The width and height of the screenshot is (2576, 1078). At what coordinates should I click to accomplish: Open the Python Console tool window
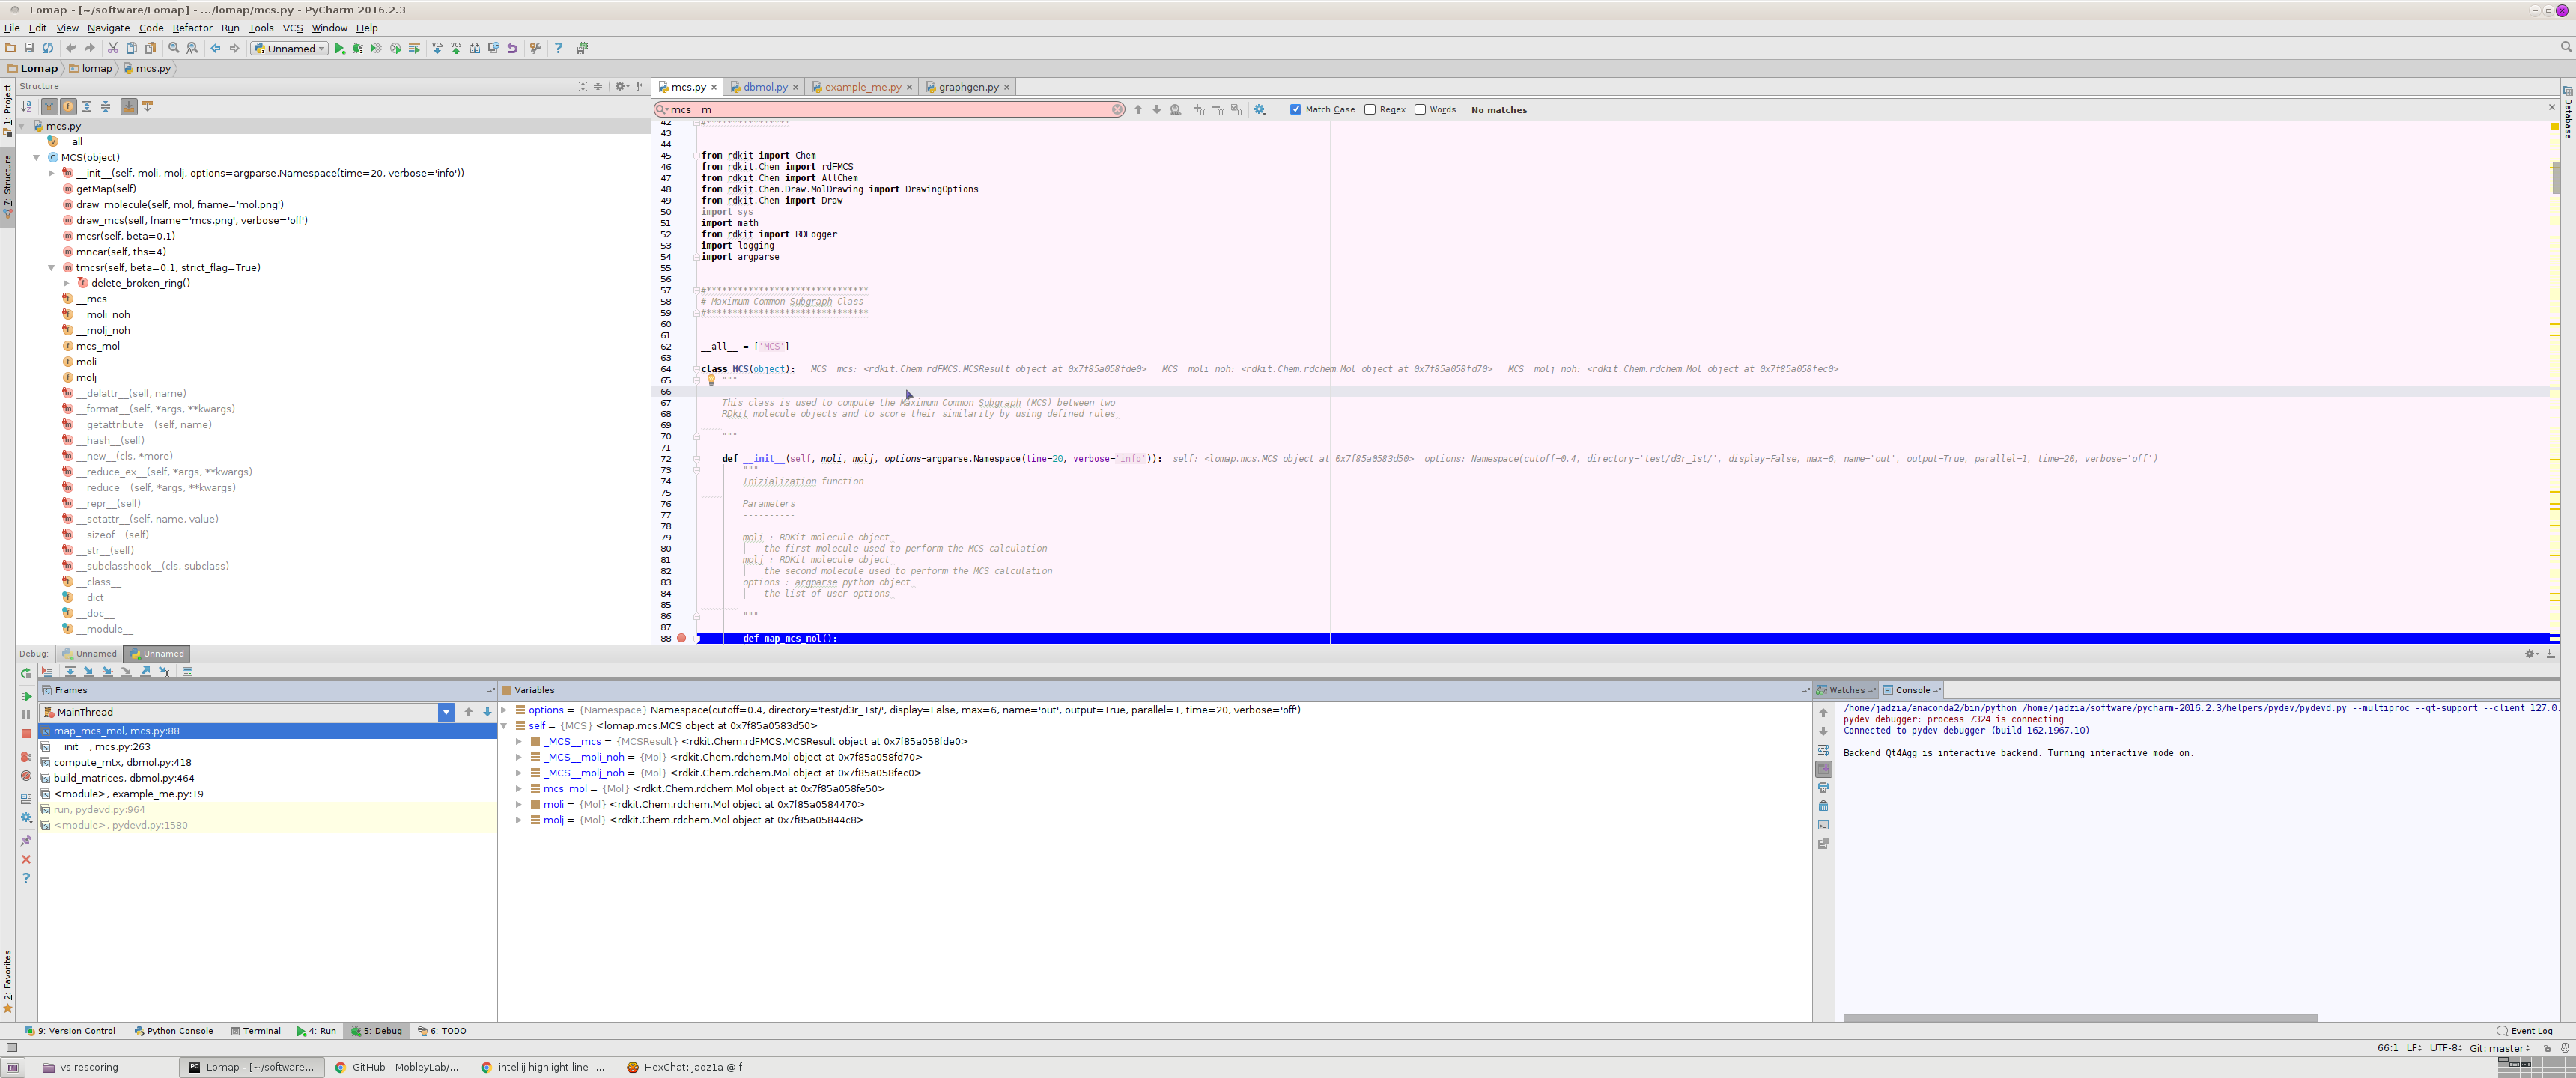[x=173, y=1031]
